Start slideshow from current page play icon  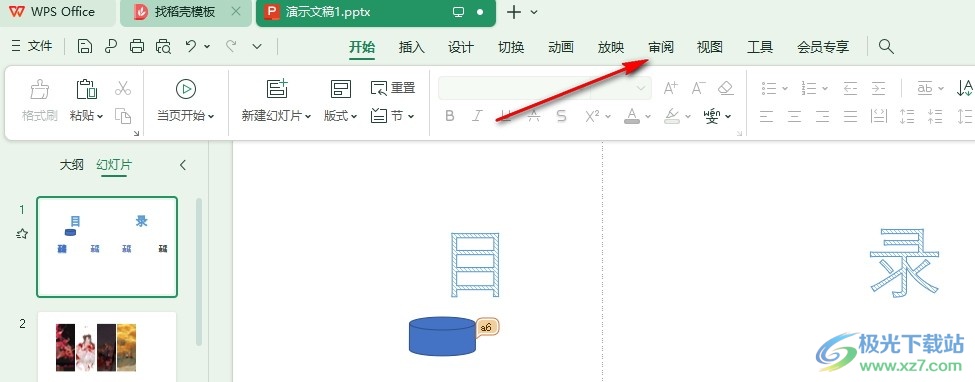click(185, 89)
